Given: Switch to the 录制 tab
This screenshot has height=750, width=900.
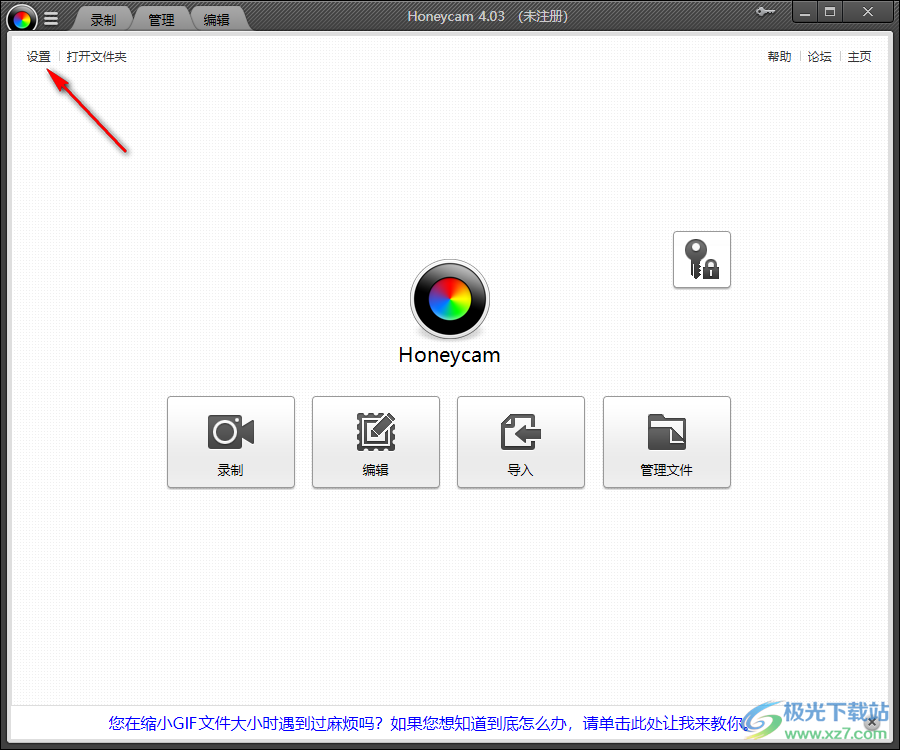Looking at the screenshot, I should pyautogui.click(x=103, y=20).
